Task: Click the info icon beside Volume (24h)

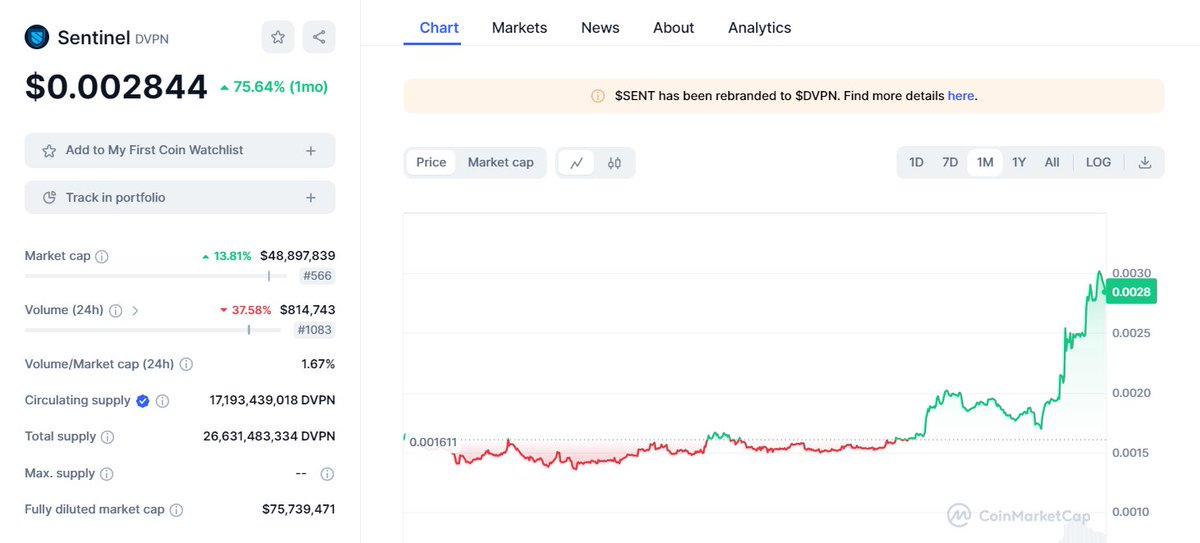Action: (x=115, y=310)
